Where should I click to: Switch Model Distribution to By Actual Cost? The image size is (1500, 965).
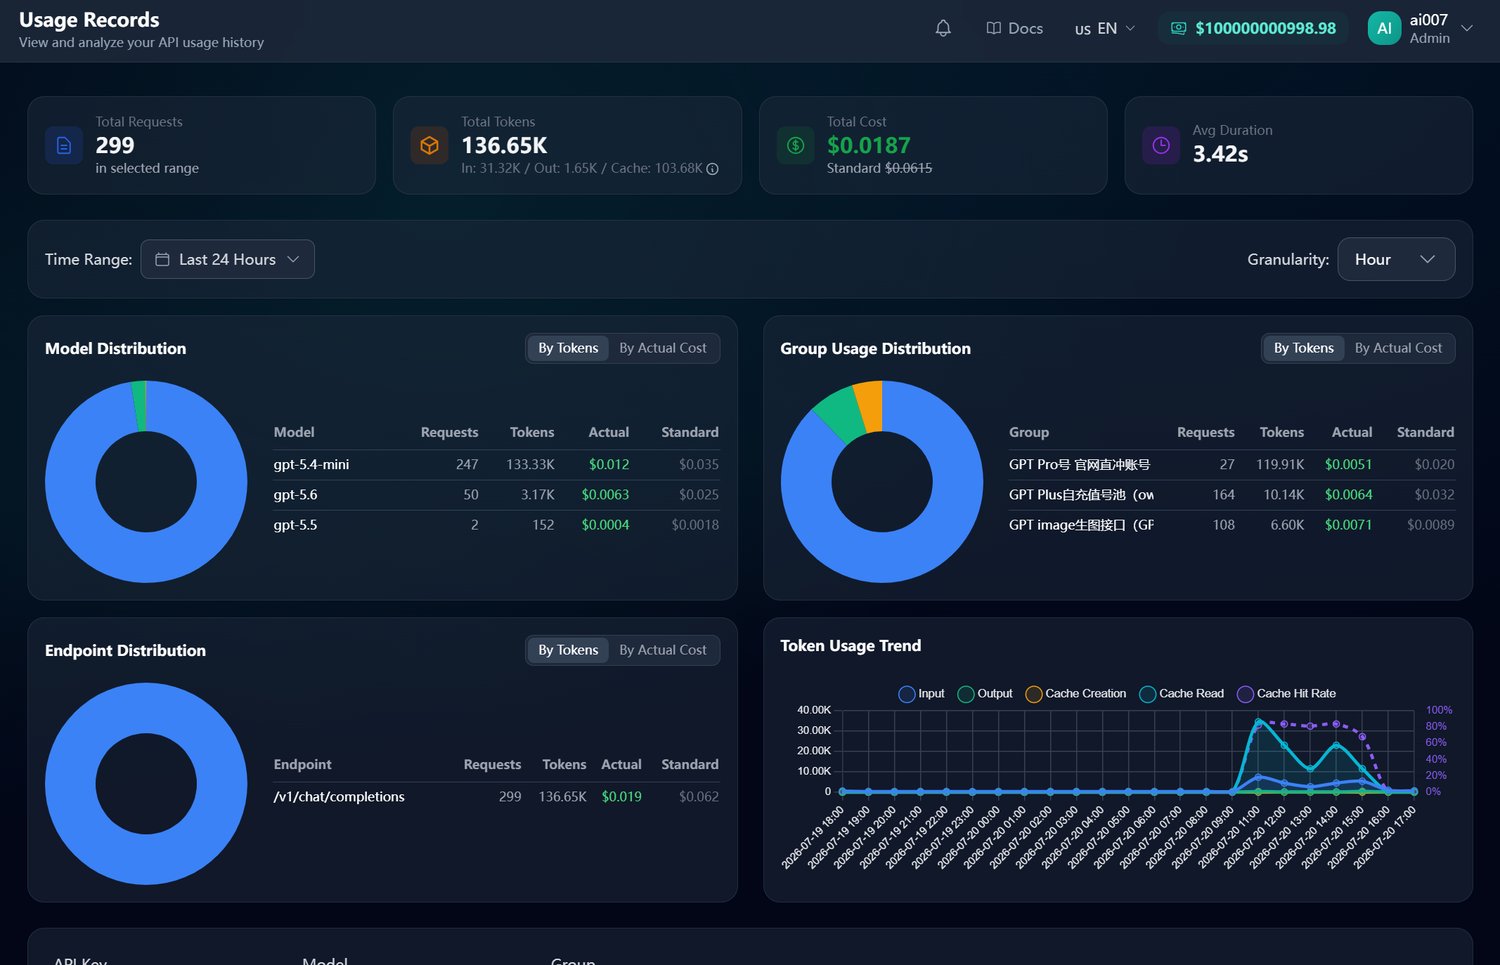click(x=662, y=348)
